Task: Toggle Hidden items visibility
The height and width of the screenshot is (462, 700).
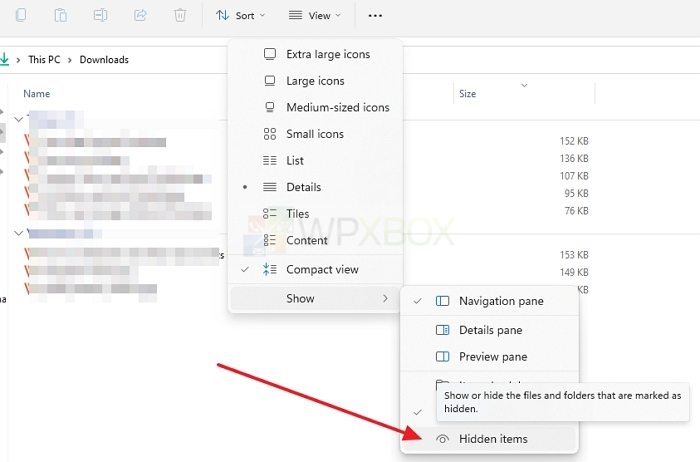Action: pyautogui.click(x=489, y=439)
